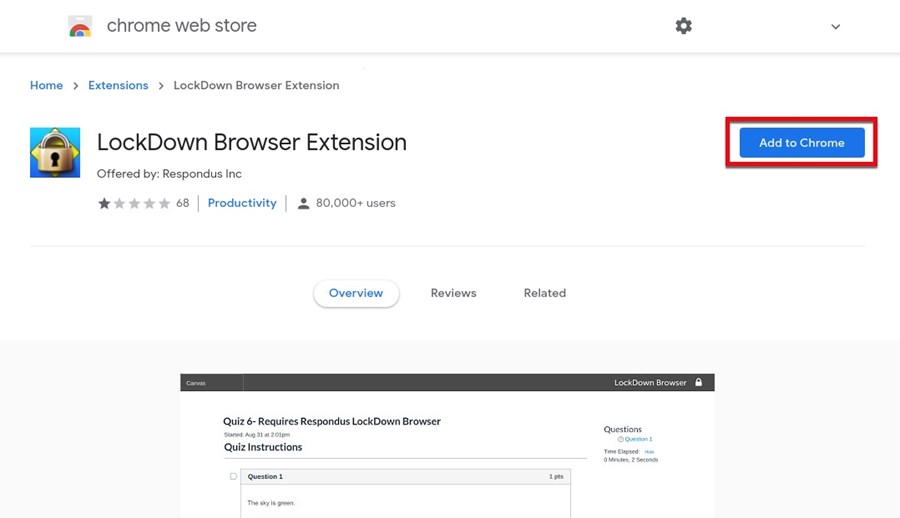Click the LockDown Browser Extension breadcrumb text
The width and height of the screenshot is (900, 518).
(x=256, y=85)
